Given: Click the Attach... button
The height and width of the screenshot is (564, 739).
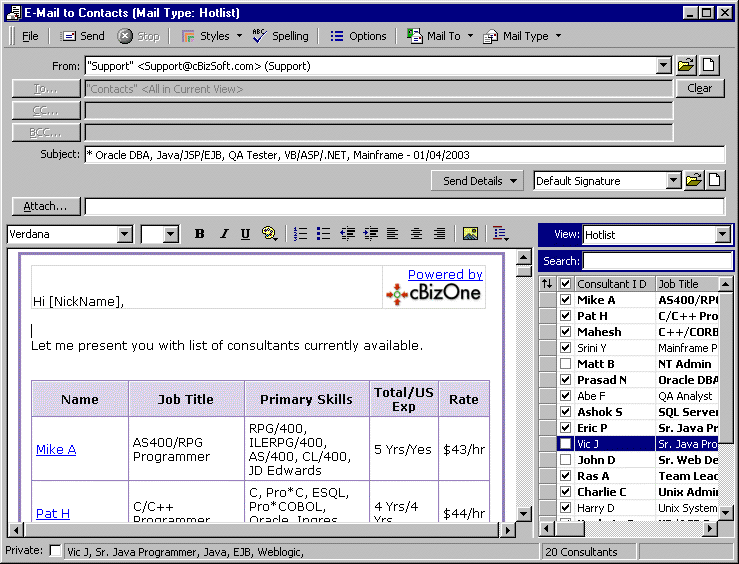Looking at the screenshot, I should [46, 206].
